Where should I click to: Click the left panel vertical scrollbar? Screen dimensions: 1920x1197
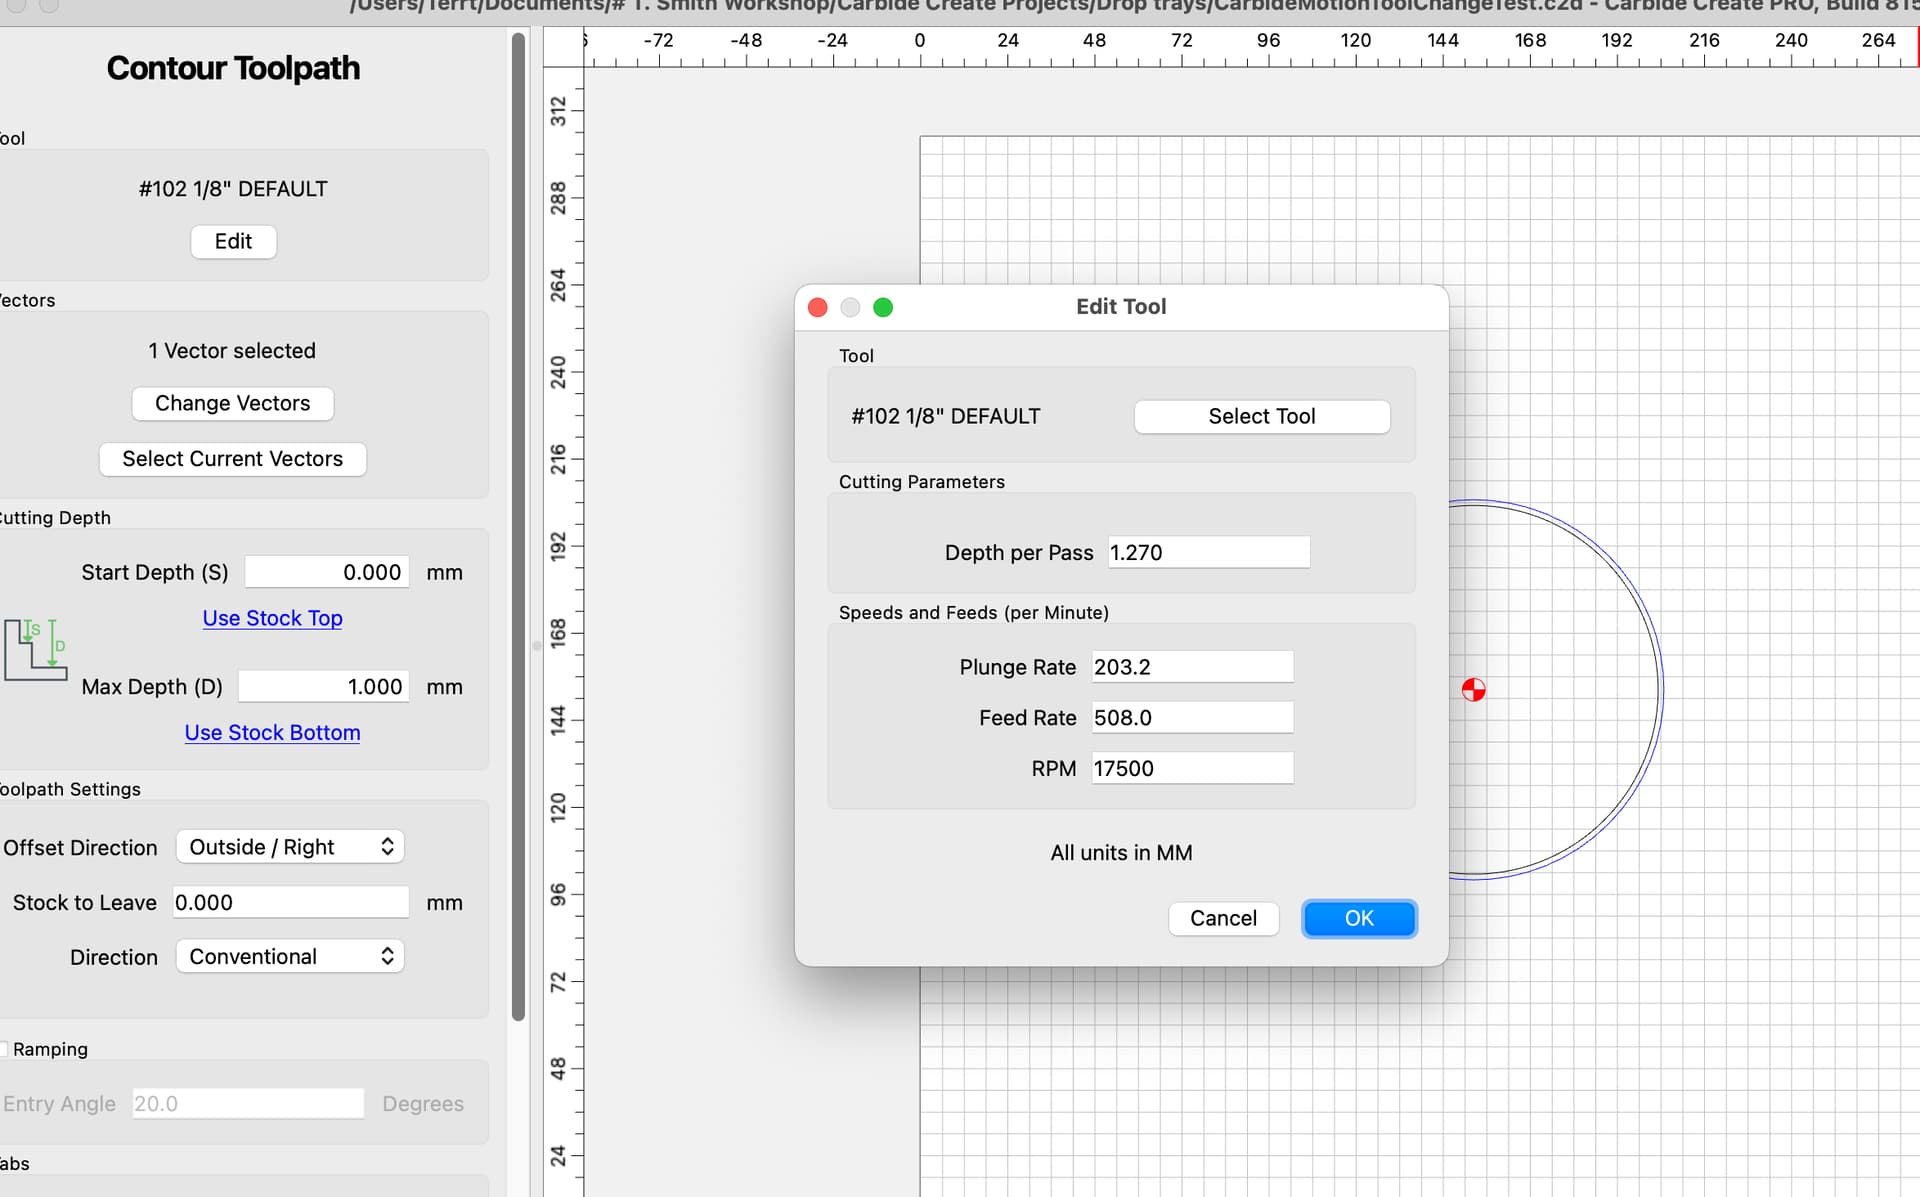point(518,525)
